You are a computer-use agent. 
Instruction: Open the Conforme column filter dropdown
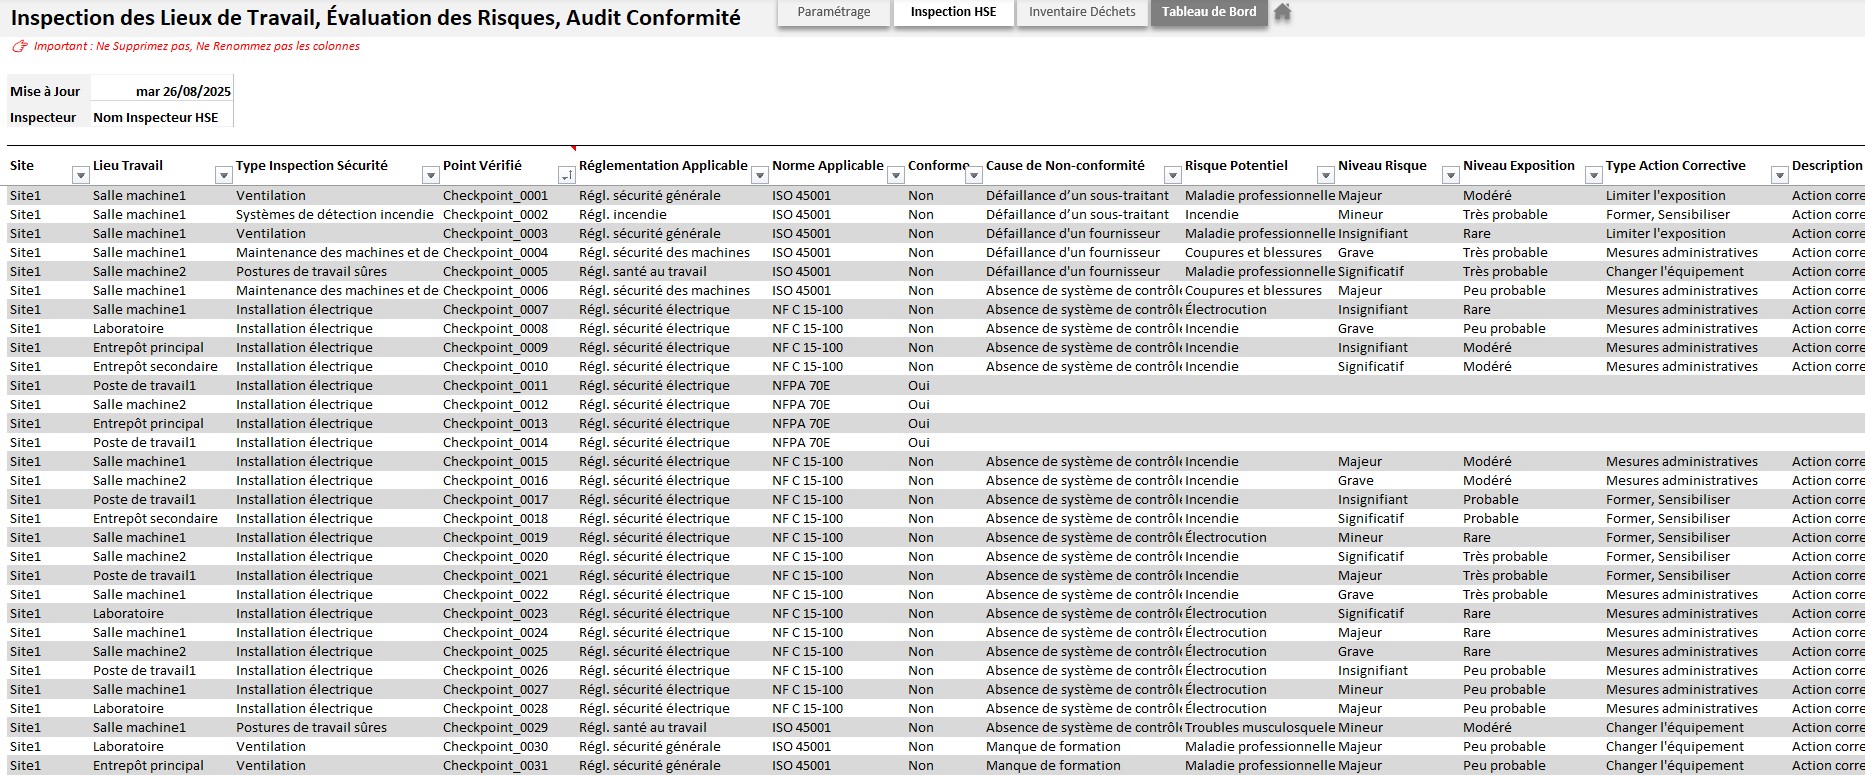(974, 176)
